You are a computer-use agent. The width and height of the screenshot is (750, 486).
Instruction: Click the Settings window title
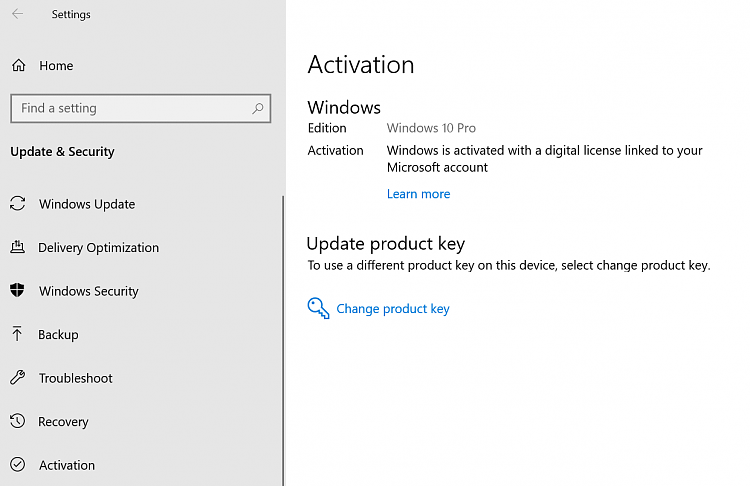click(71, 14)
